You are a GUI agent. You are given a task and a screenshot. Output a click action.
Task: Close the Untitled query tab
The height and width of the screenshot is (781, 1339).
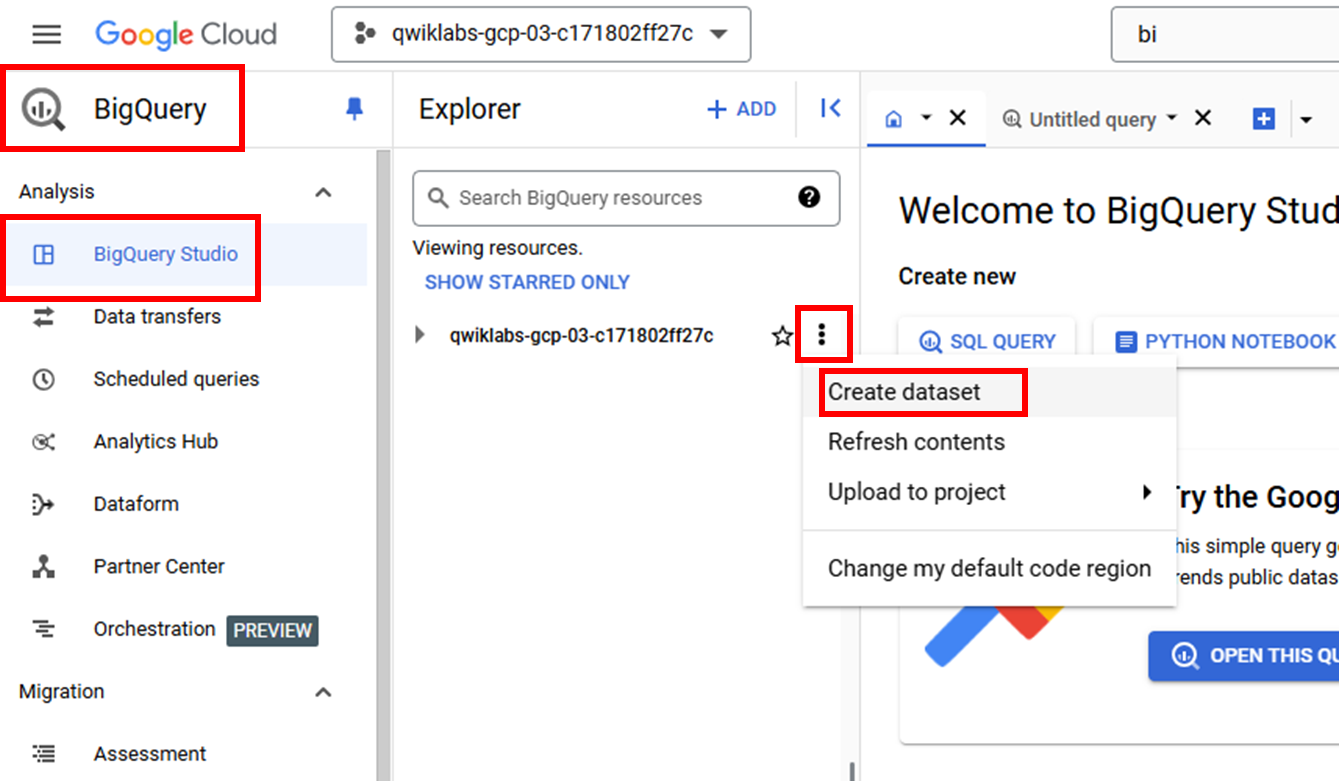[1203, 118]
